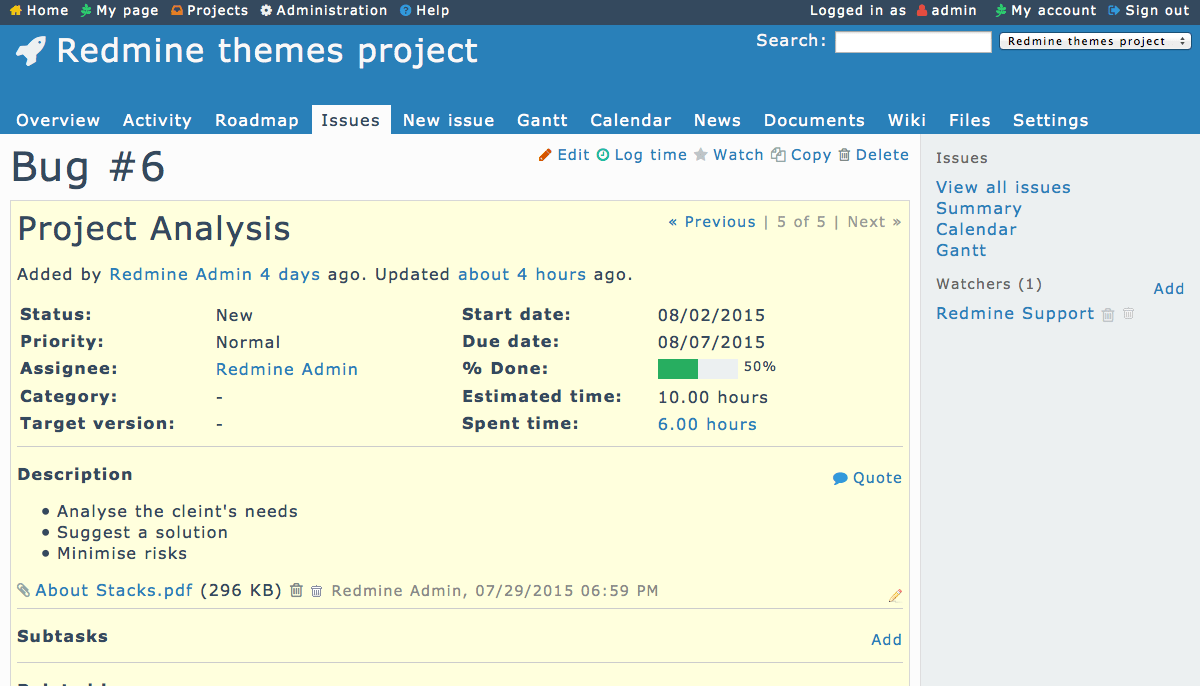This screenshot has height=686, width=1200.
Task: Open the Gantt tab
Action: point(542,120)
